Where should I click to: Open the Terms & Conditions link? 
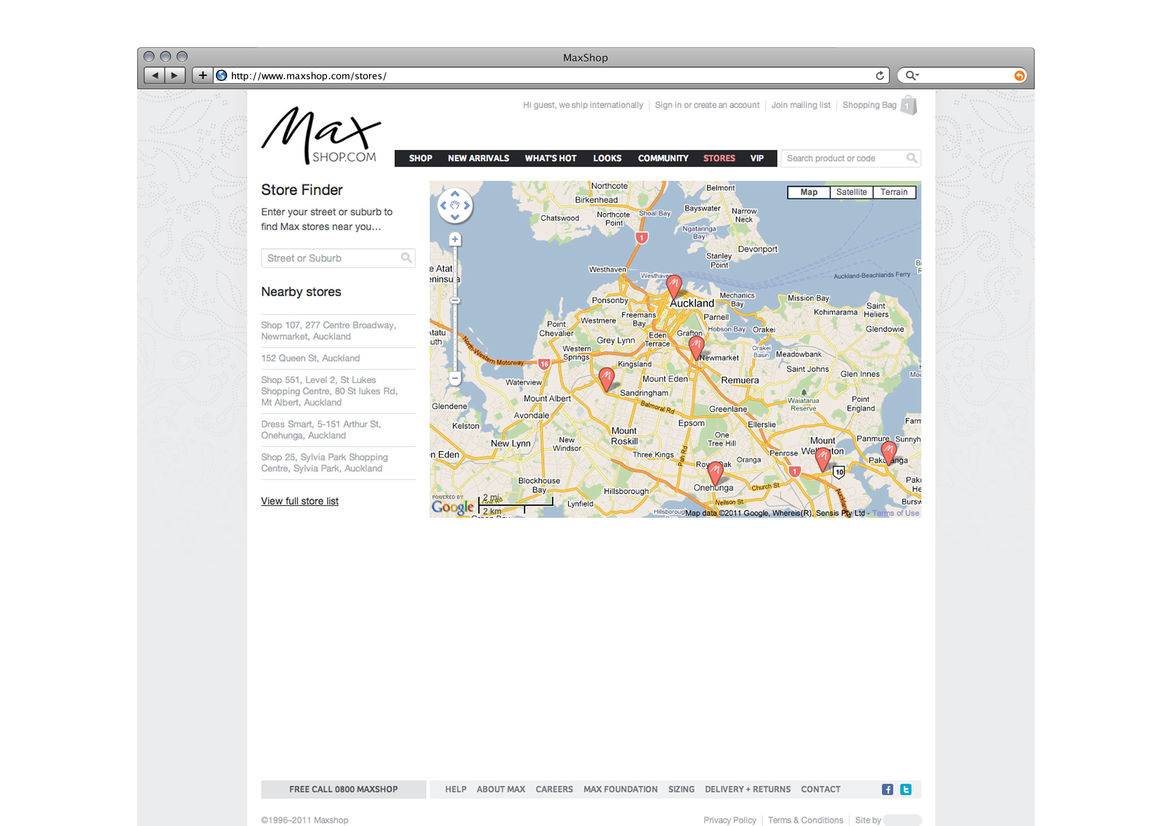[x=805, y=820]
